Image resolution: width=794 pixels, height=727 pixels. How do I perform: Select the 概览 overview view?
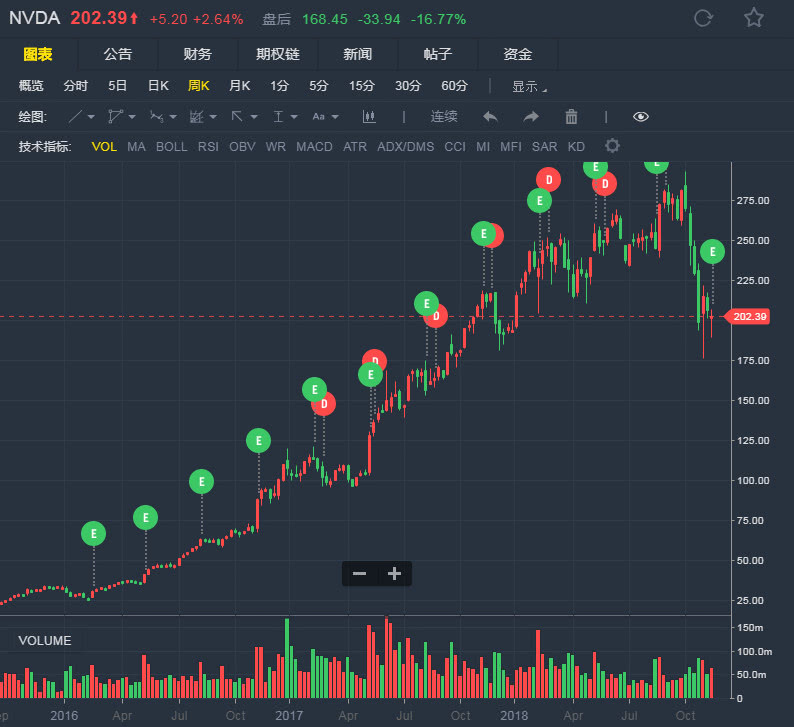[x=31, y=86]
